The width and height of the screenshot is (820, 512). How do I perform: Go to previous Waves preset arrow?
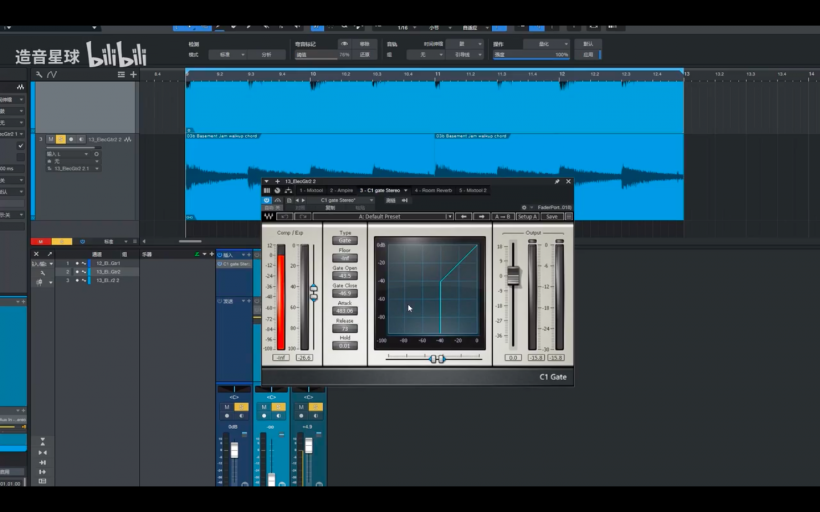point(463,217)
